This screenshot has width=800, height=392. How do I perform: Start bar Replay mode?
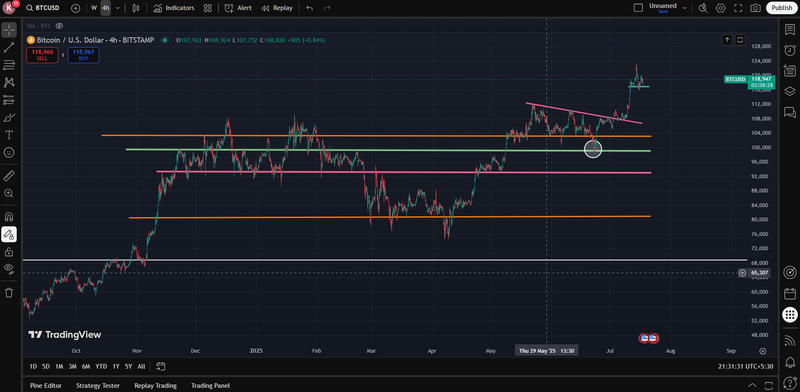[277, 8]
